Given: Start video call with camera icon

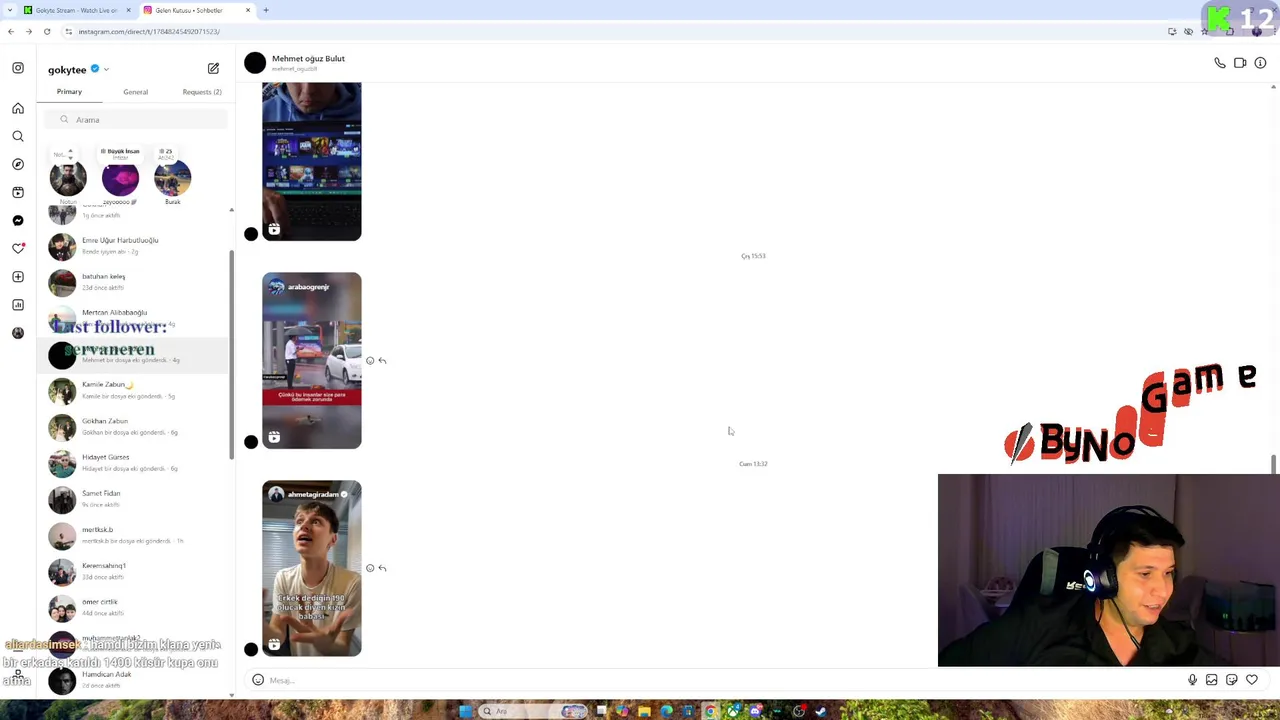Looking at the screenshot, I should [x=1240, y=63].
